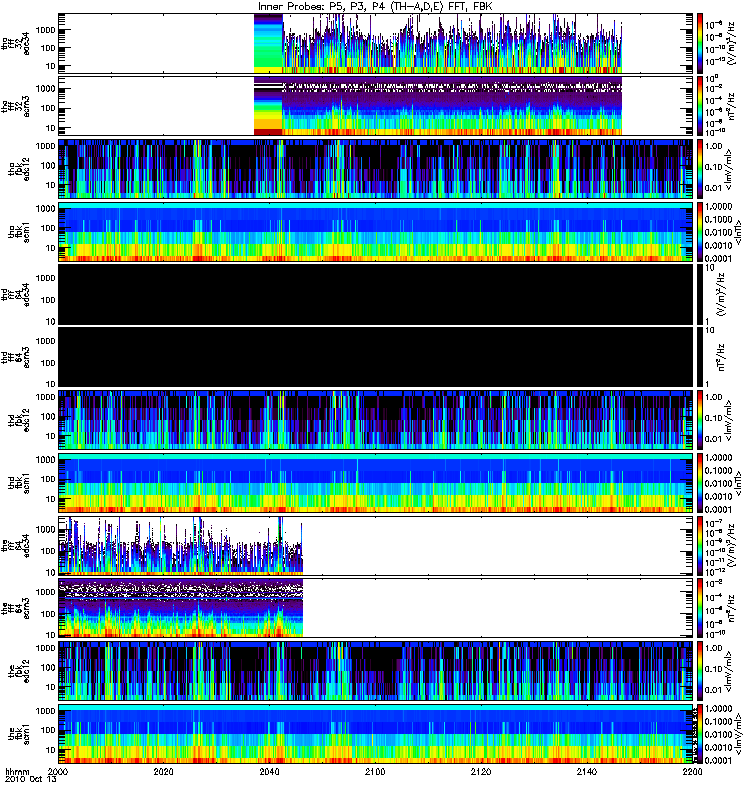Viewport: 750px width, 800px height.
Task: Click the the fff 64 edc34 spectrogram panel
Action: pyautogui.click(x=376, y=545)
